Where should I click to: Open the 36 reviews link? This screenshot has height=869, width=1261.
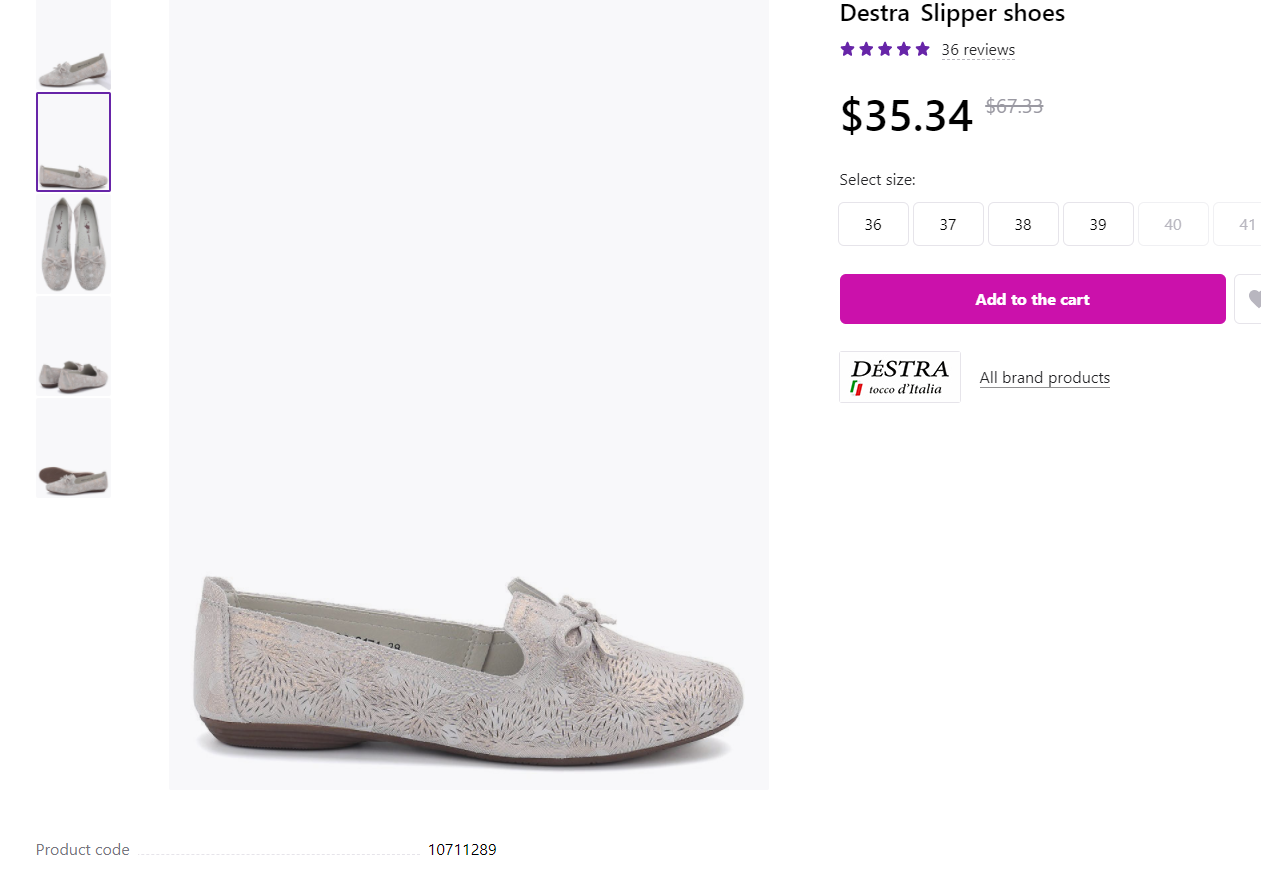pos(977,50)
